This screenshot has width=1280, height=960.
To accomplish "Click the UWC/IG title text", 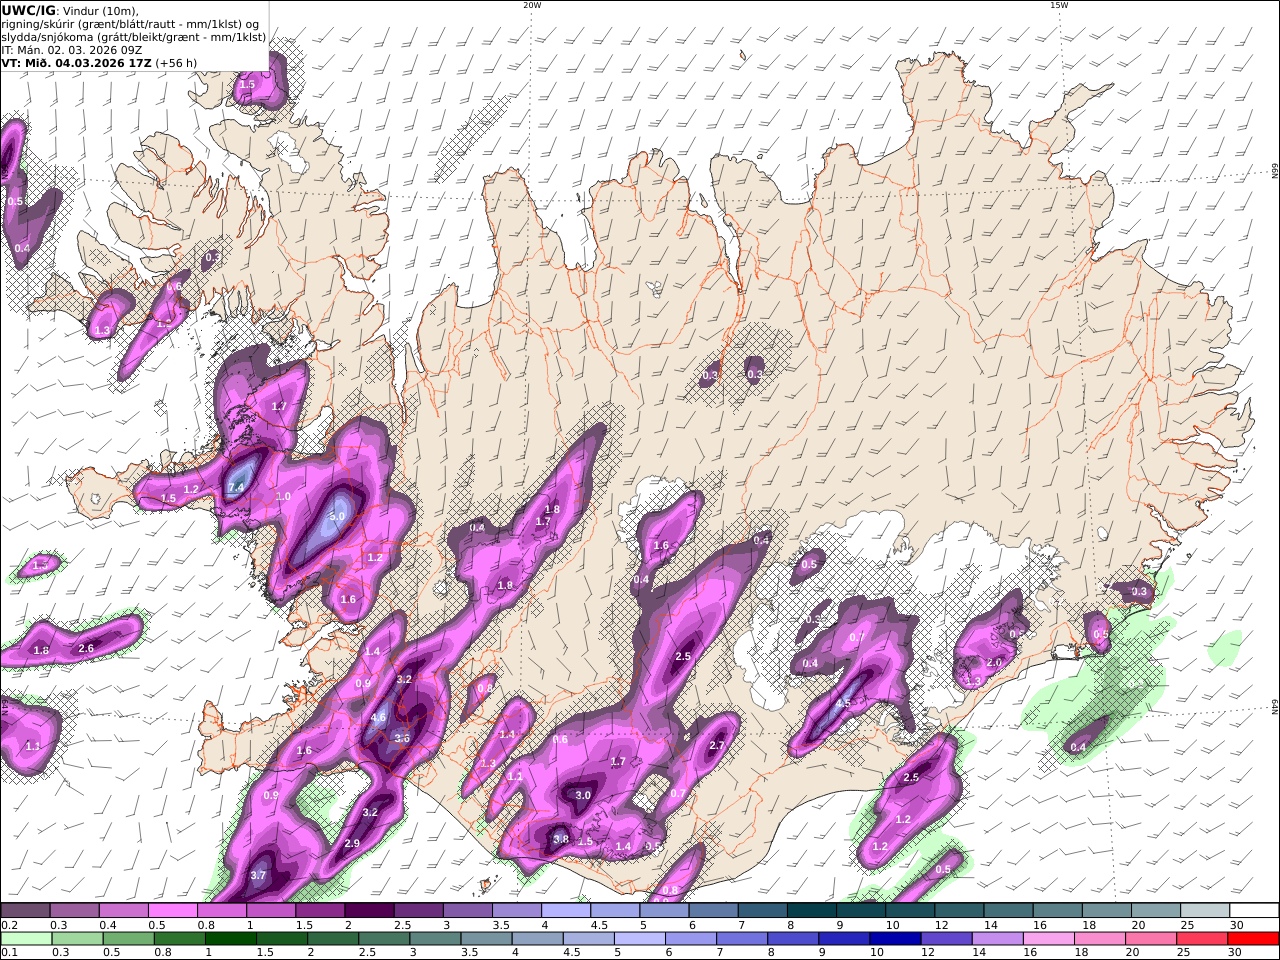I will coord(29,10).
